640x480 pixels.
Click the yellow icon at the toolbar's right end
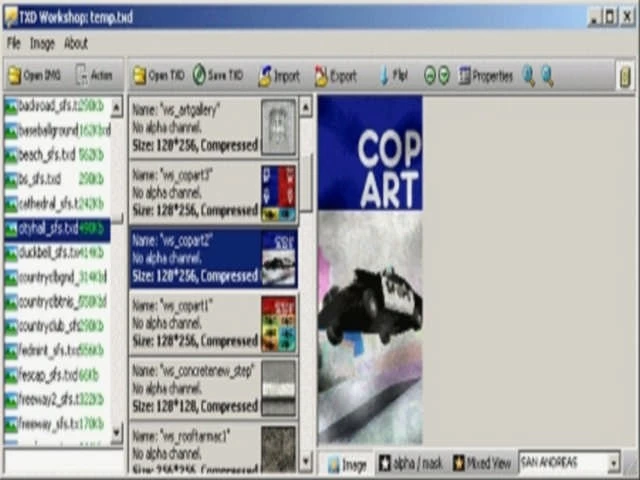(625, 76)
